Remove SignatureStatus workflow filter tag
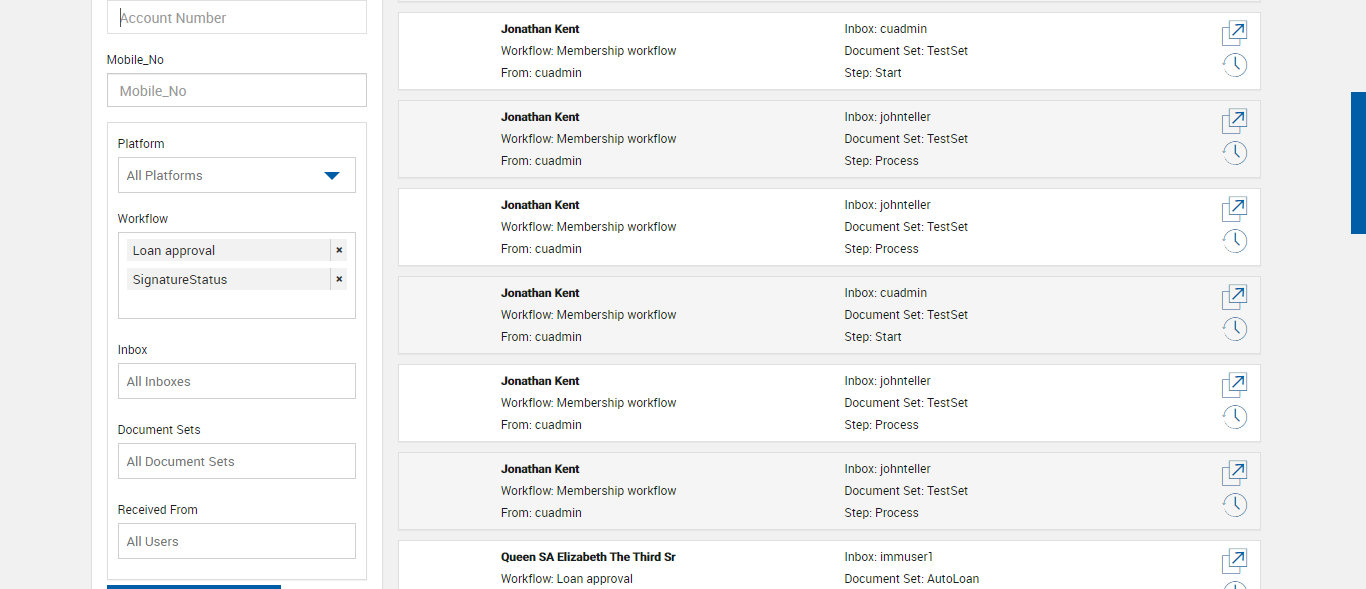This screenshot has height=589, width=1366. click(x=339, y=279)
